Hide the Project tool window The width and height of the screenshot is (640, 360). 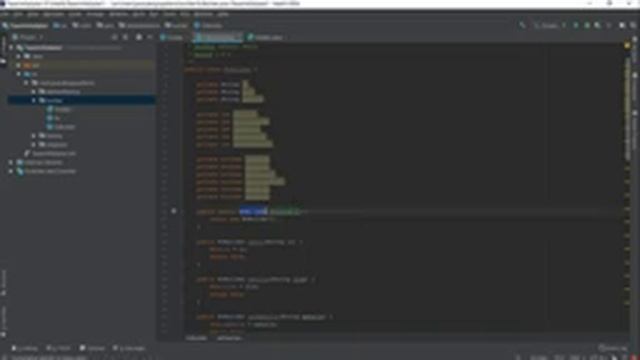click(150, 37)
